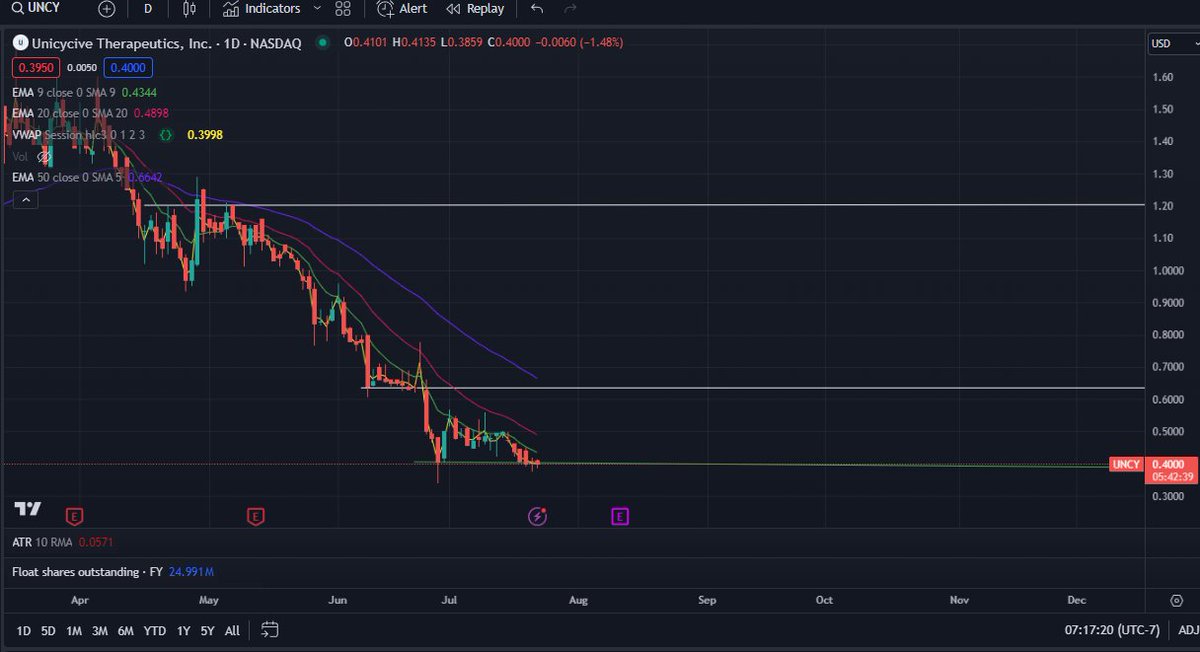
Task: Open the USD currency dropdown
Action: [x=1170, y=43]
